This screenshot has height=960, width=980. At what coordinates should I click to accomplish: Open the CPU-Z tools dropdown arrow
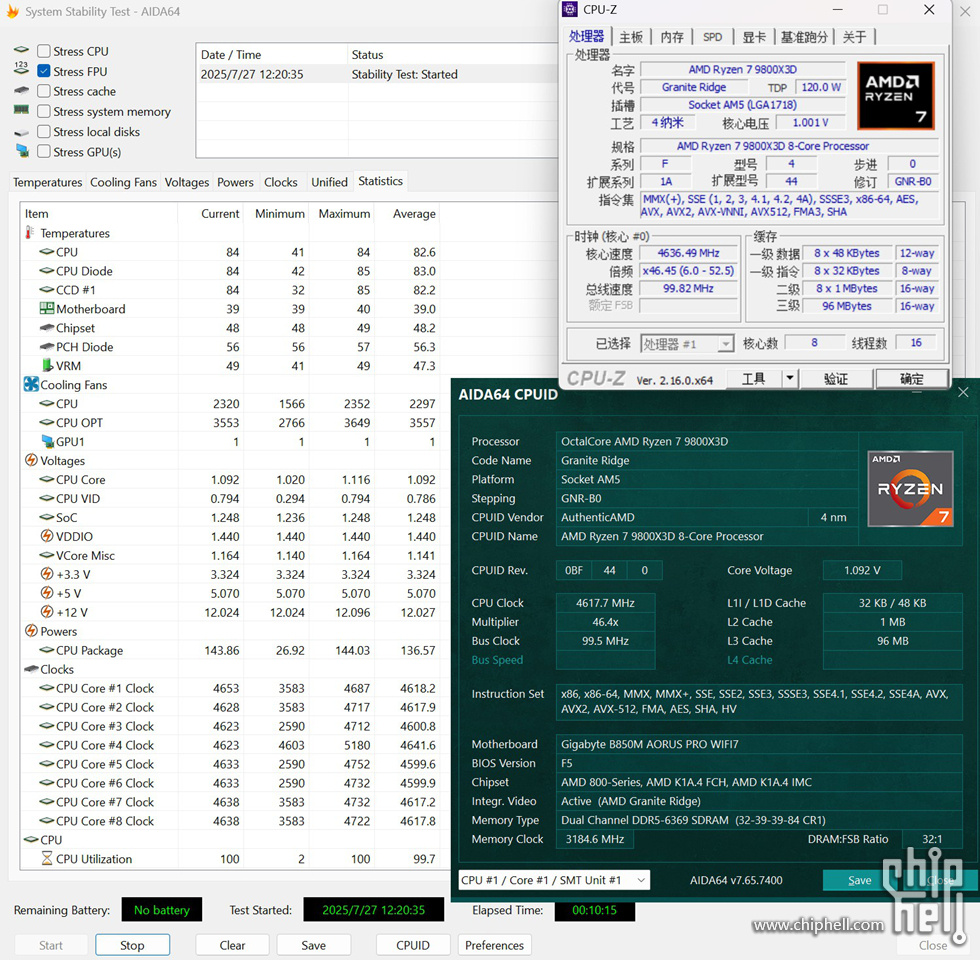point(789,379)
